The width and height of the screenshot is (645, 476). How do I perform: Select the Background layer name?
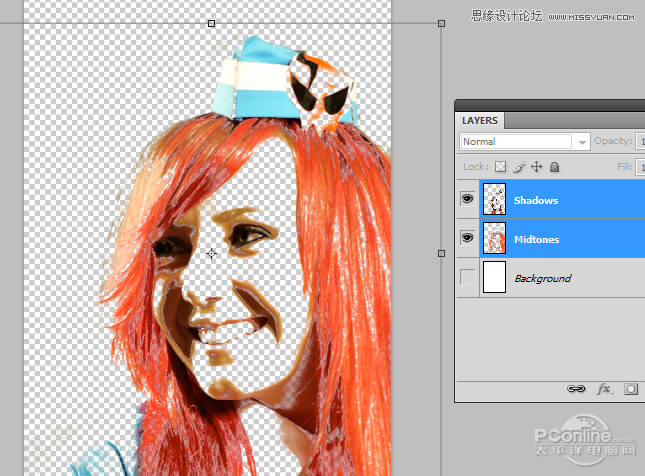[x=542, y=278]
